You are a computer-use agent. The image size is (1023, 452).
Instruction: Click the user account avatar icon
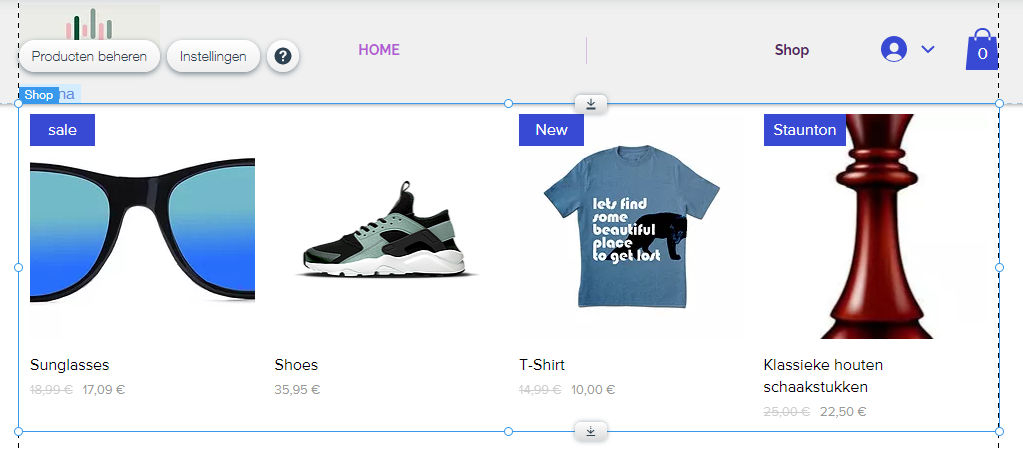click(894, 49)
